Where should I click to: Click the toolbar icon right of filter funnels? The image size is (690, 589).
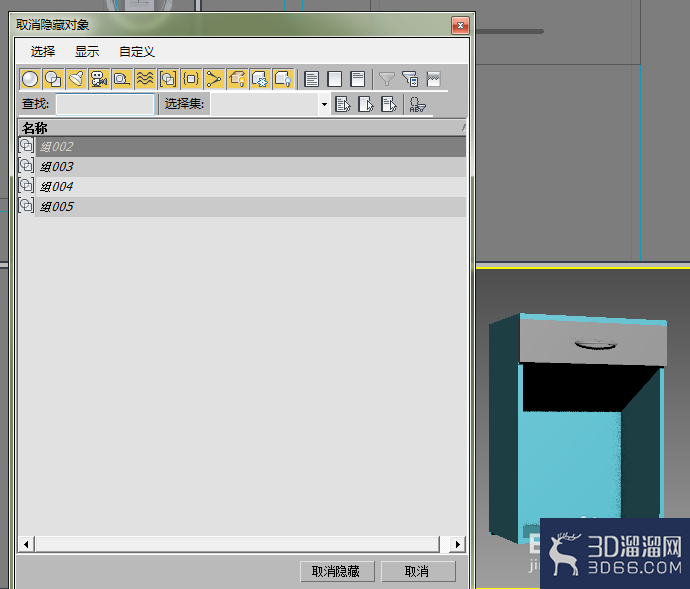pyautogui.click(x=433, y=79)
